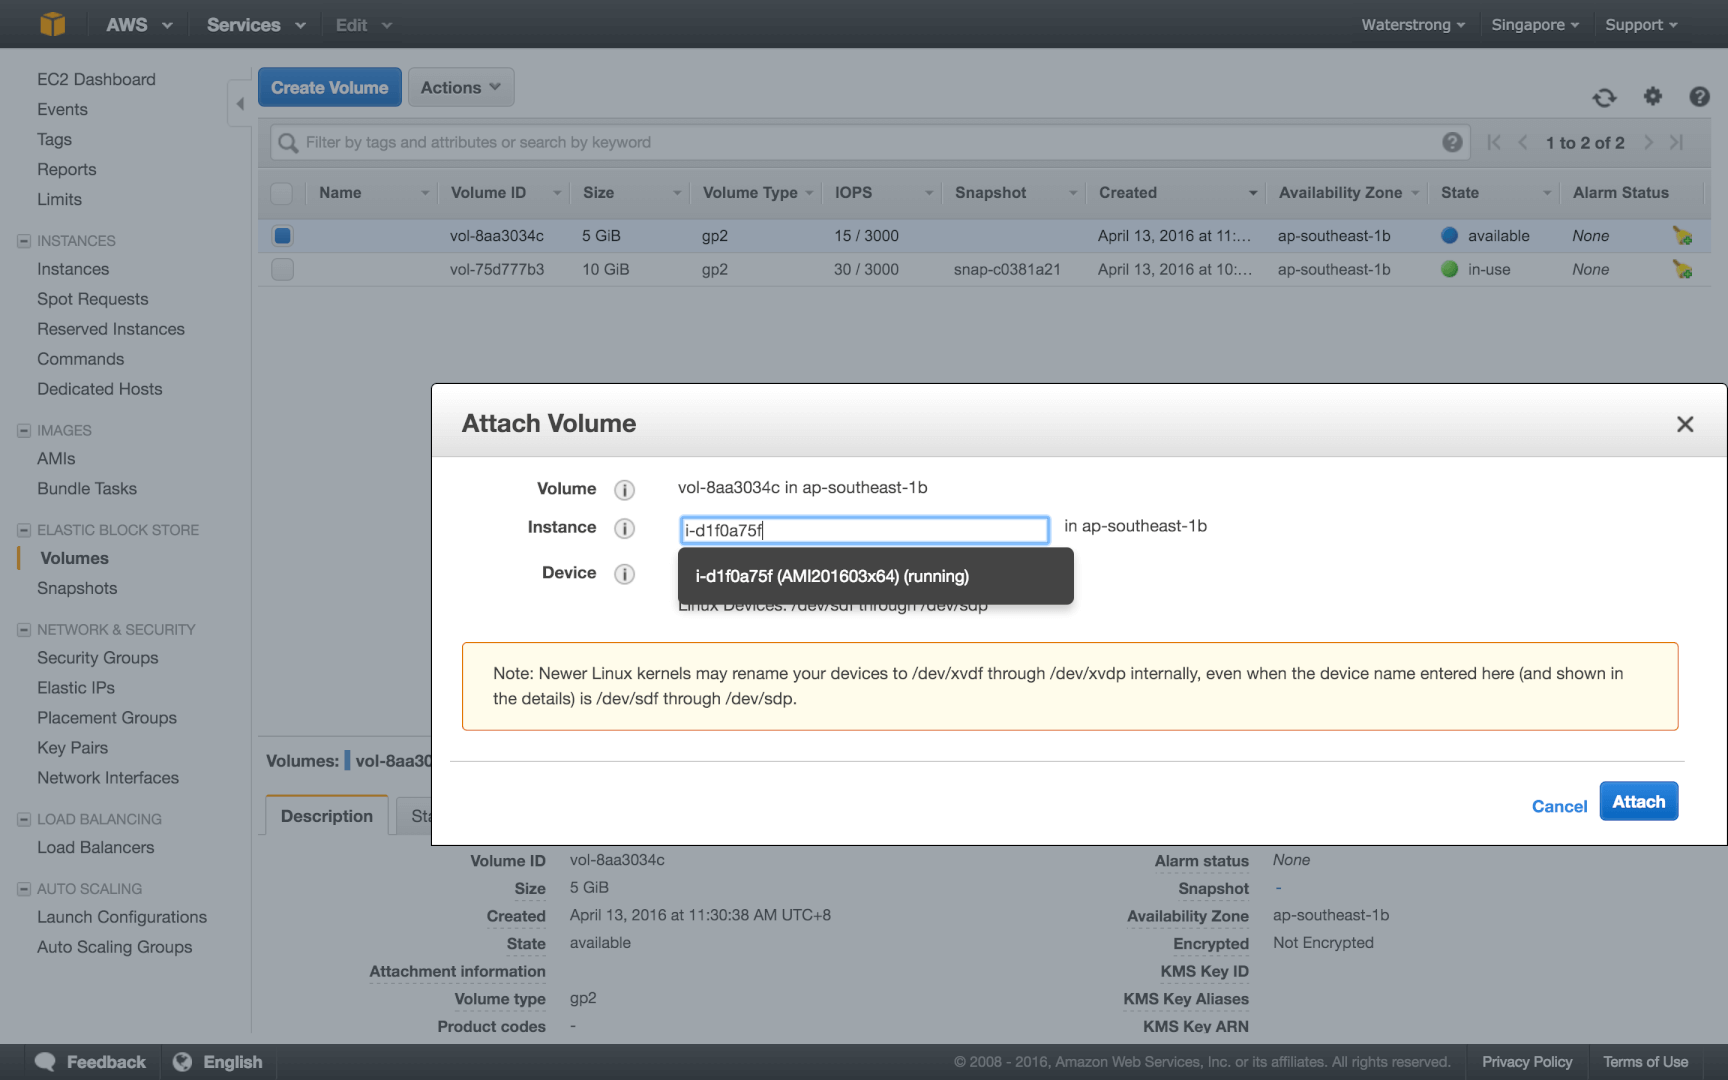Open Auto Scaling Groups in sidebar
The image size is (1728, 1080).
[114, 947]
